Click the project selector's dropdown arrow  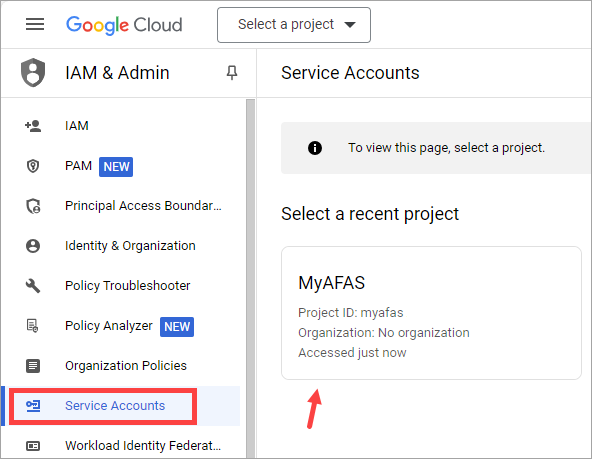(350, 25)
